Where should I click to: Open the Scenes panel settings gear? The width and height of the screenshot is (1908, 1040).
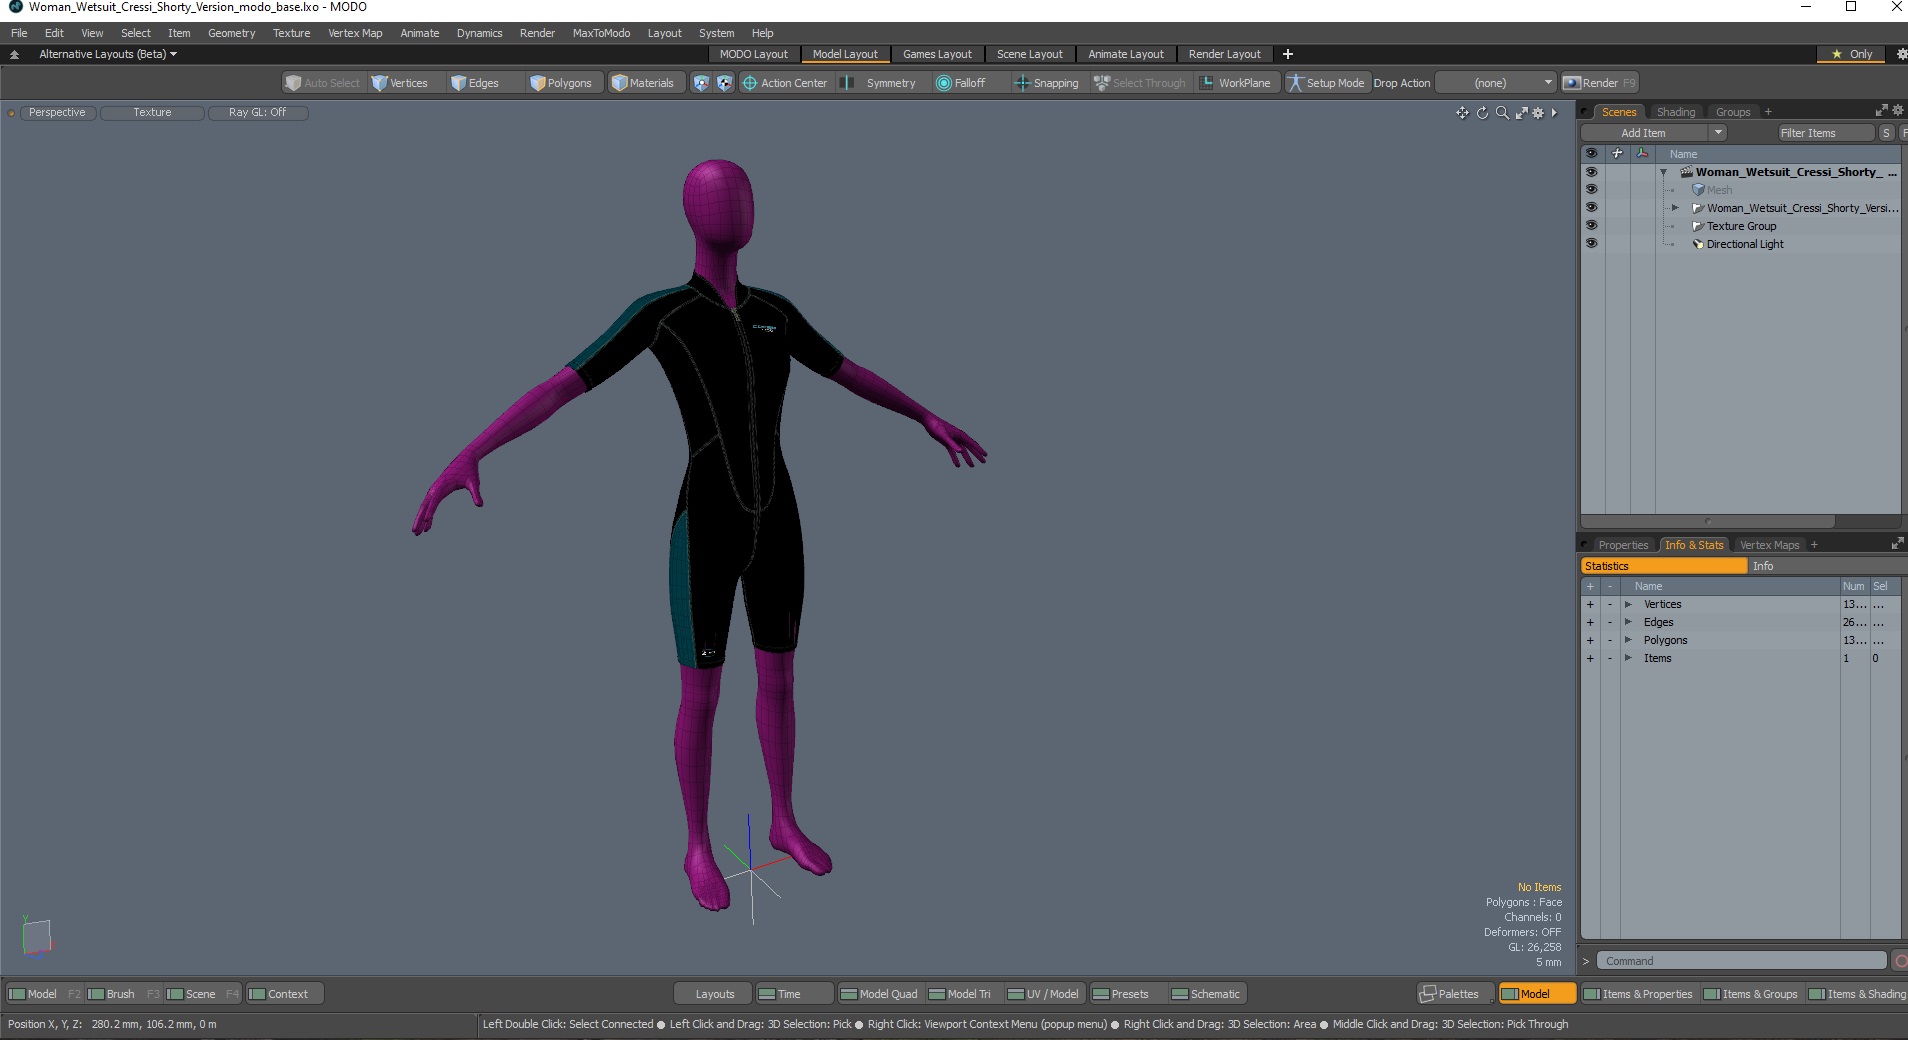[1897, 111]
